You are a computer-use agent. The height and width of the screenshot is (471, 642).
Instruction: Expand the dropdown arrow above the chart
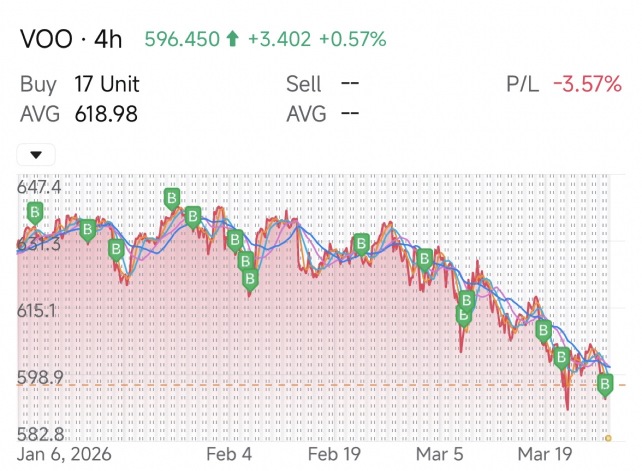(x=36, y=155)
